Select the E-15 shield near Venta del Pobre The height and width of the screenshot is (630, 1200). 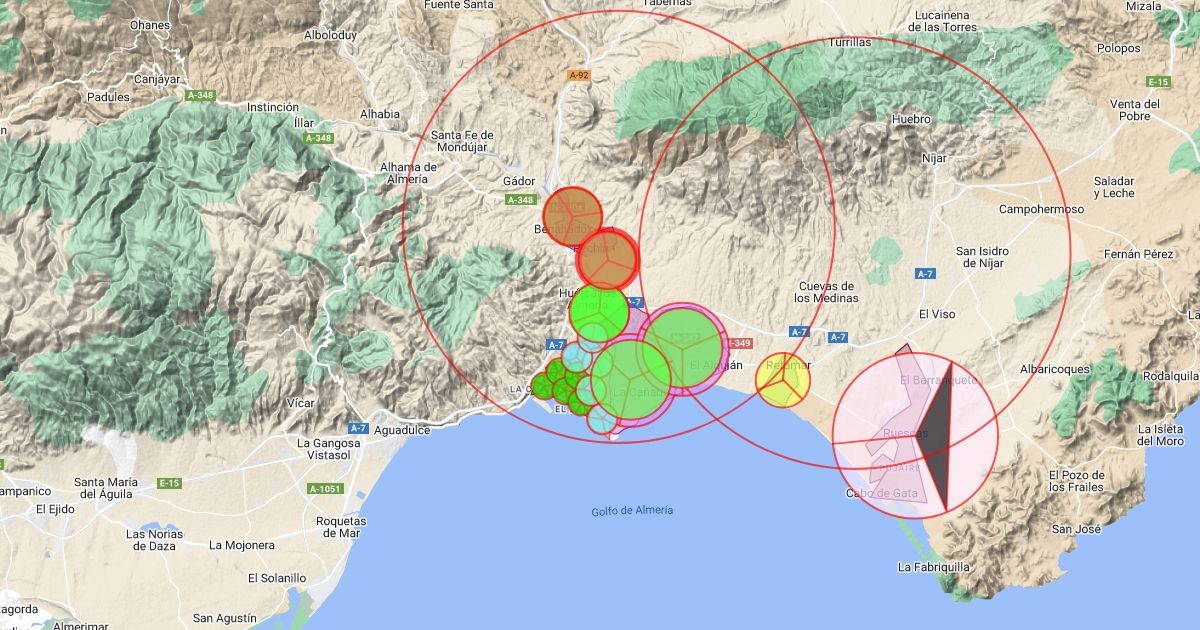1158,82
